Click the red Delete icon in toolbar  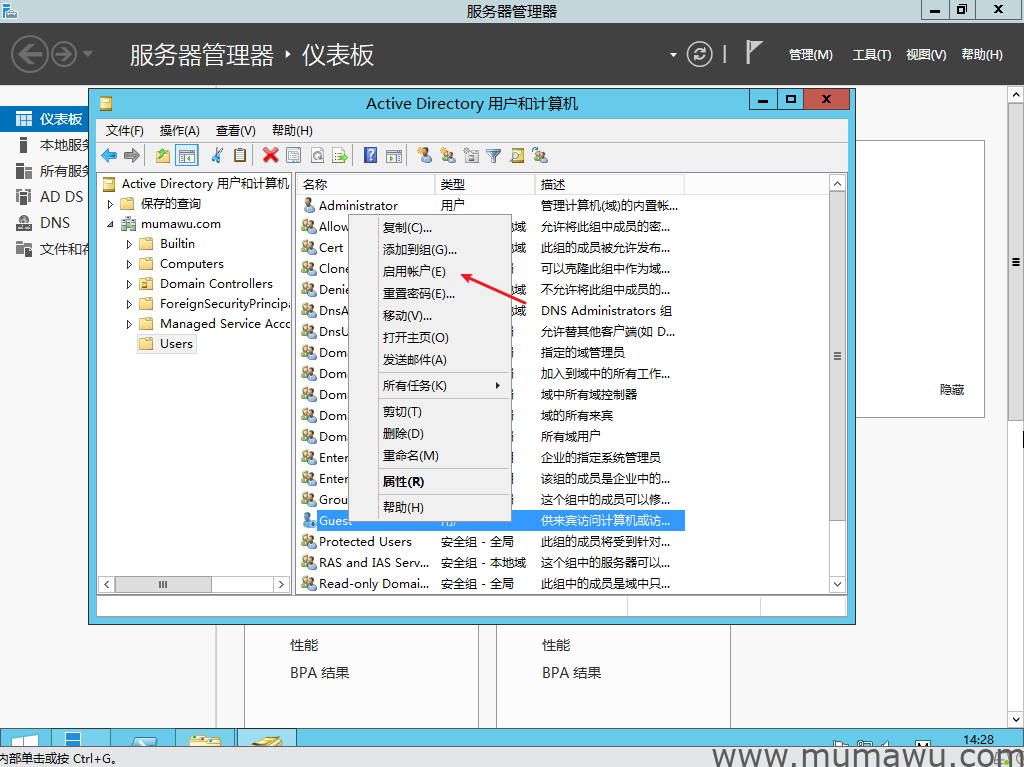(270, 155)
